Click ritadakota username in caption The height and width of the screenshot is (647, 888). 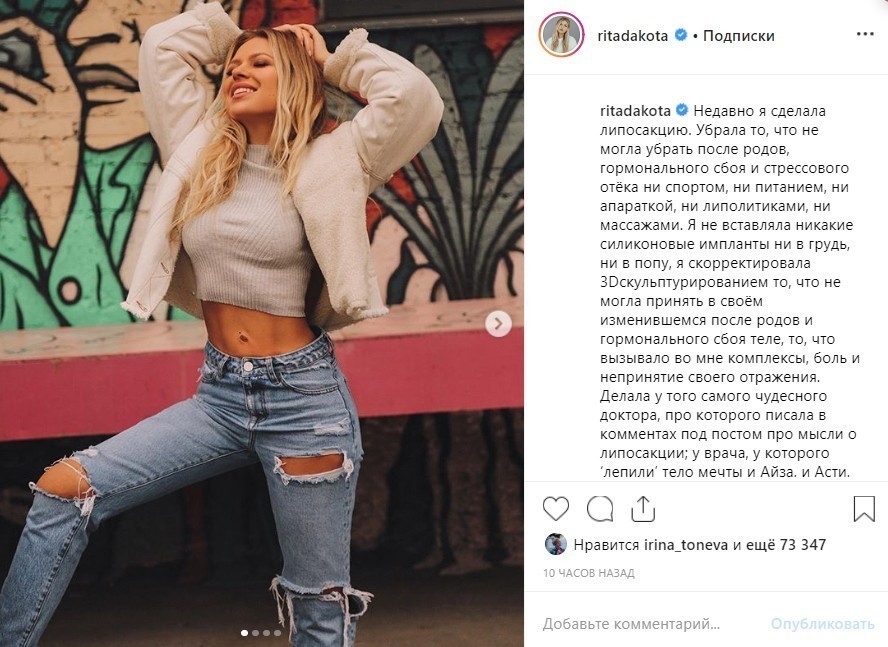tap(635, 110)
